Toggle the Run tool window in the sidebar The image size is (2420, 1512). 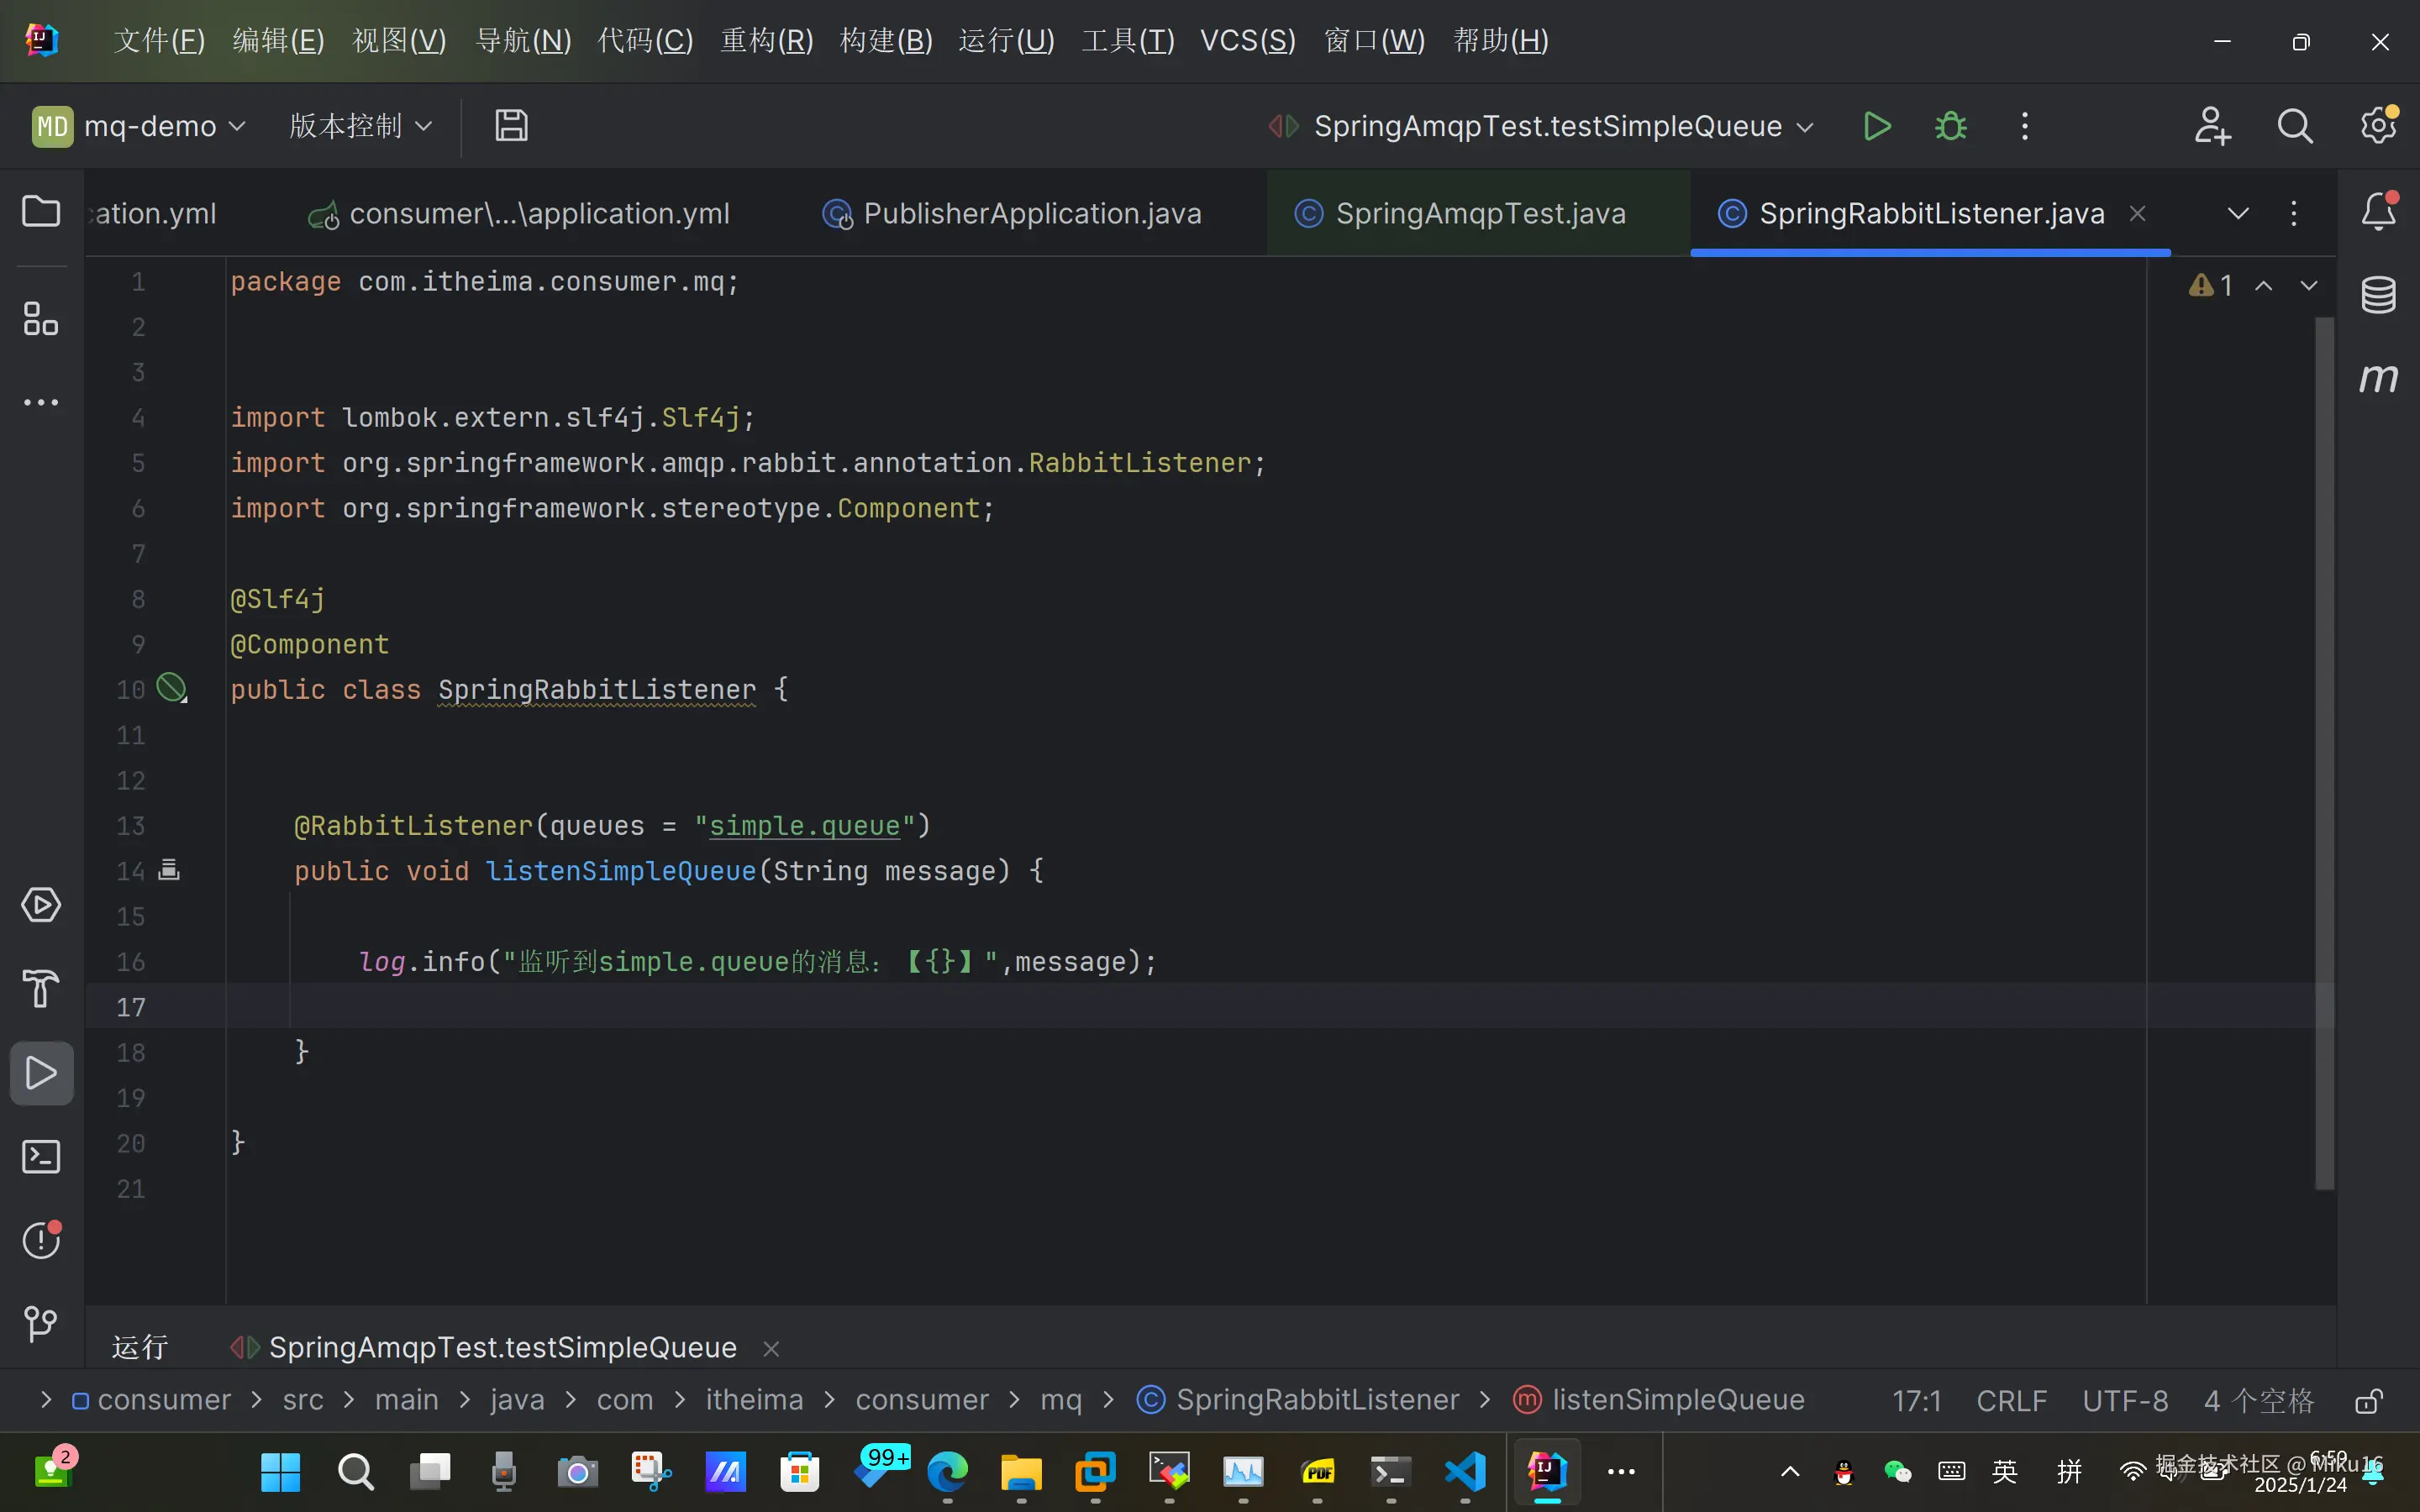41,1073
